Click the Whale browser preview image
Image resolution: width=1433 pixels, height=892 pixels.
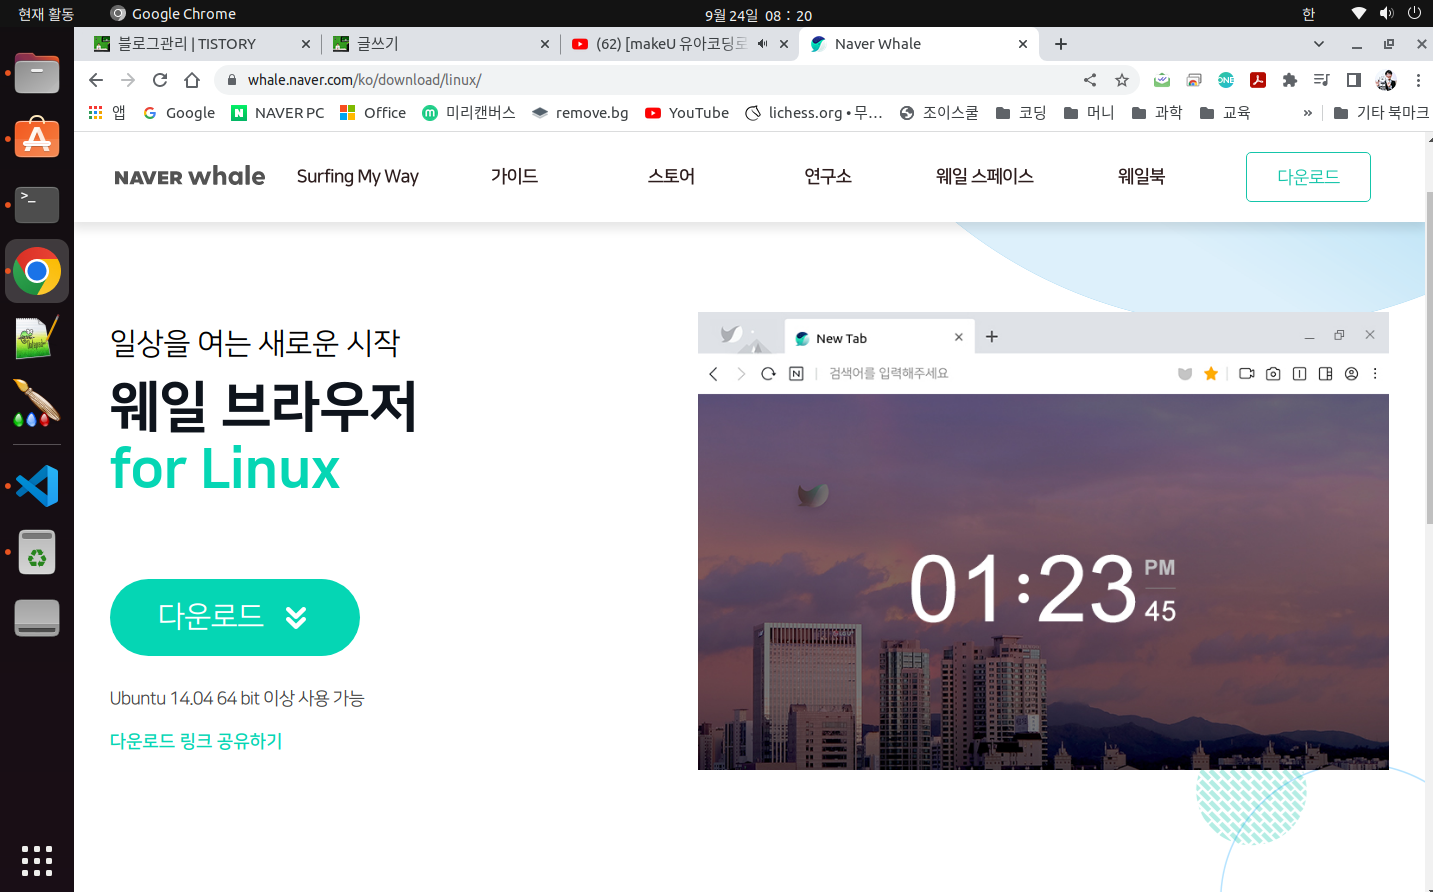[x=1043, y=541]
